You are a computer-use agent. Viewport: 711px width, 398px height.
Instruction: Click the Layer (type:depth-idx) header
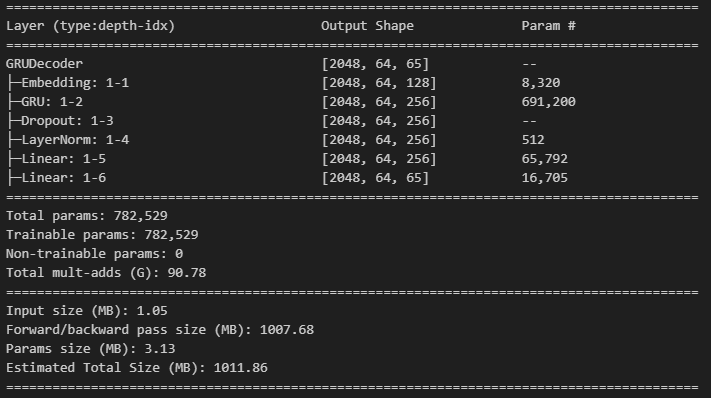(90, 26)
